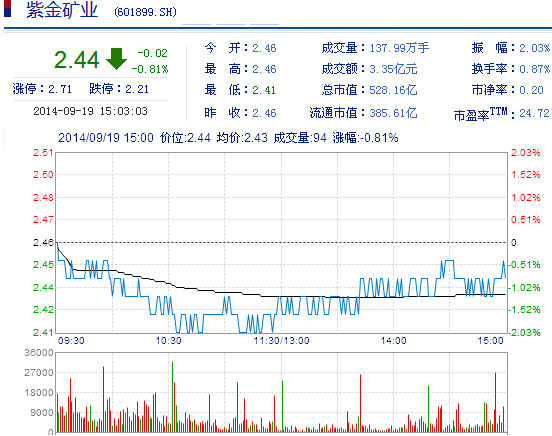Viewport: 552px width, 436px height.
Task: Click the red 1.52% right axis label
Action: (x=526, y=175)
